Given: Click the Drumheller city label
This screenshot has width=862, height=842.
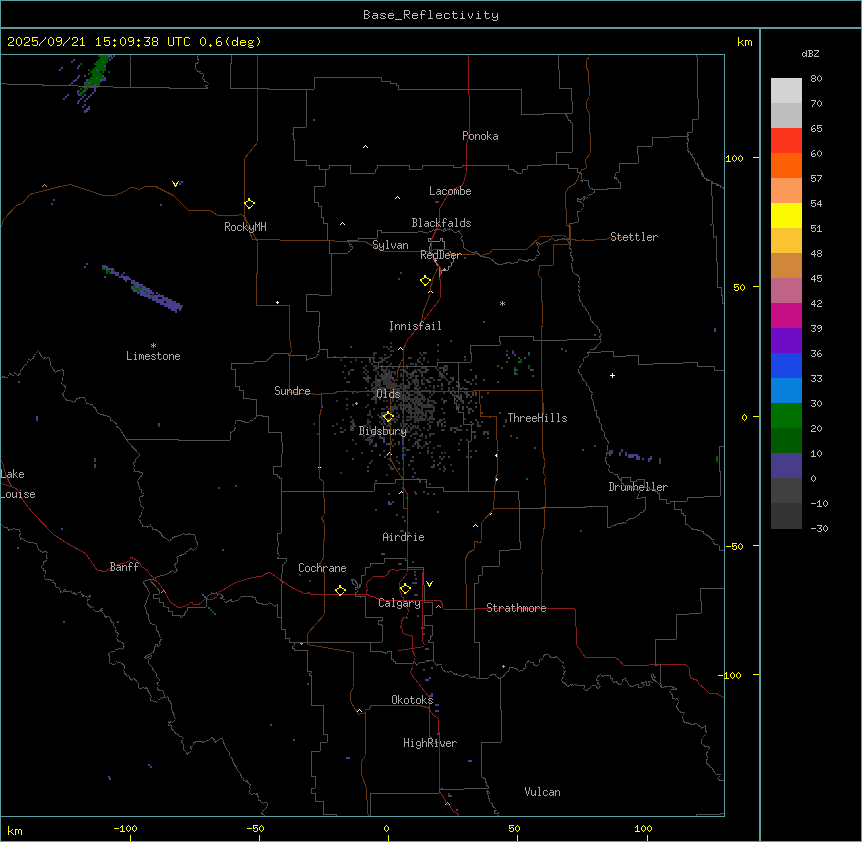Looking at the screenshot, I should pyautogui.click(x=638, y=487).
